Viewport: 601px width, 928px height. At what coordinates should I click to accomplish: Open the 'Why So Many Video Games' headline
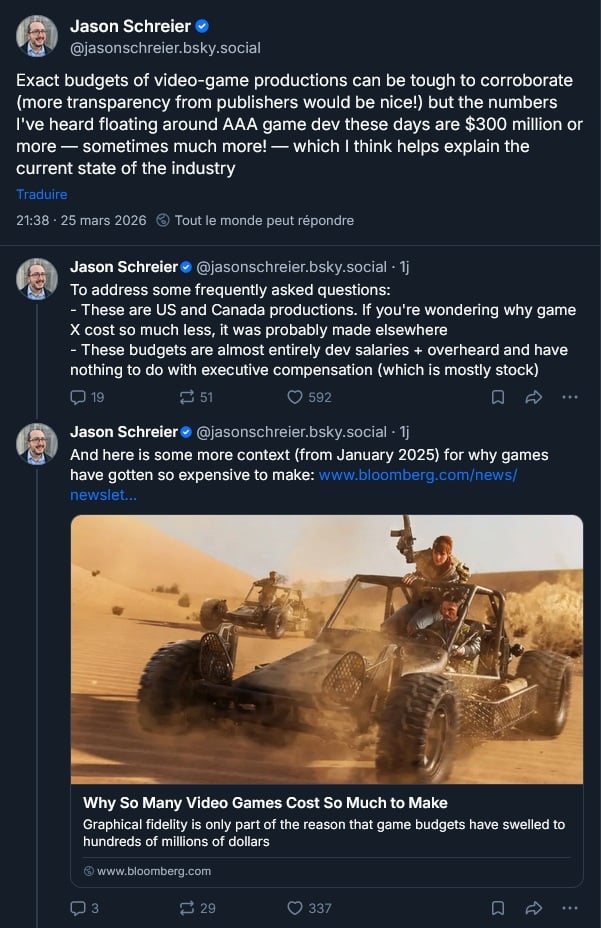click(x=265, y=802)
